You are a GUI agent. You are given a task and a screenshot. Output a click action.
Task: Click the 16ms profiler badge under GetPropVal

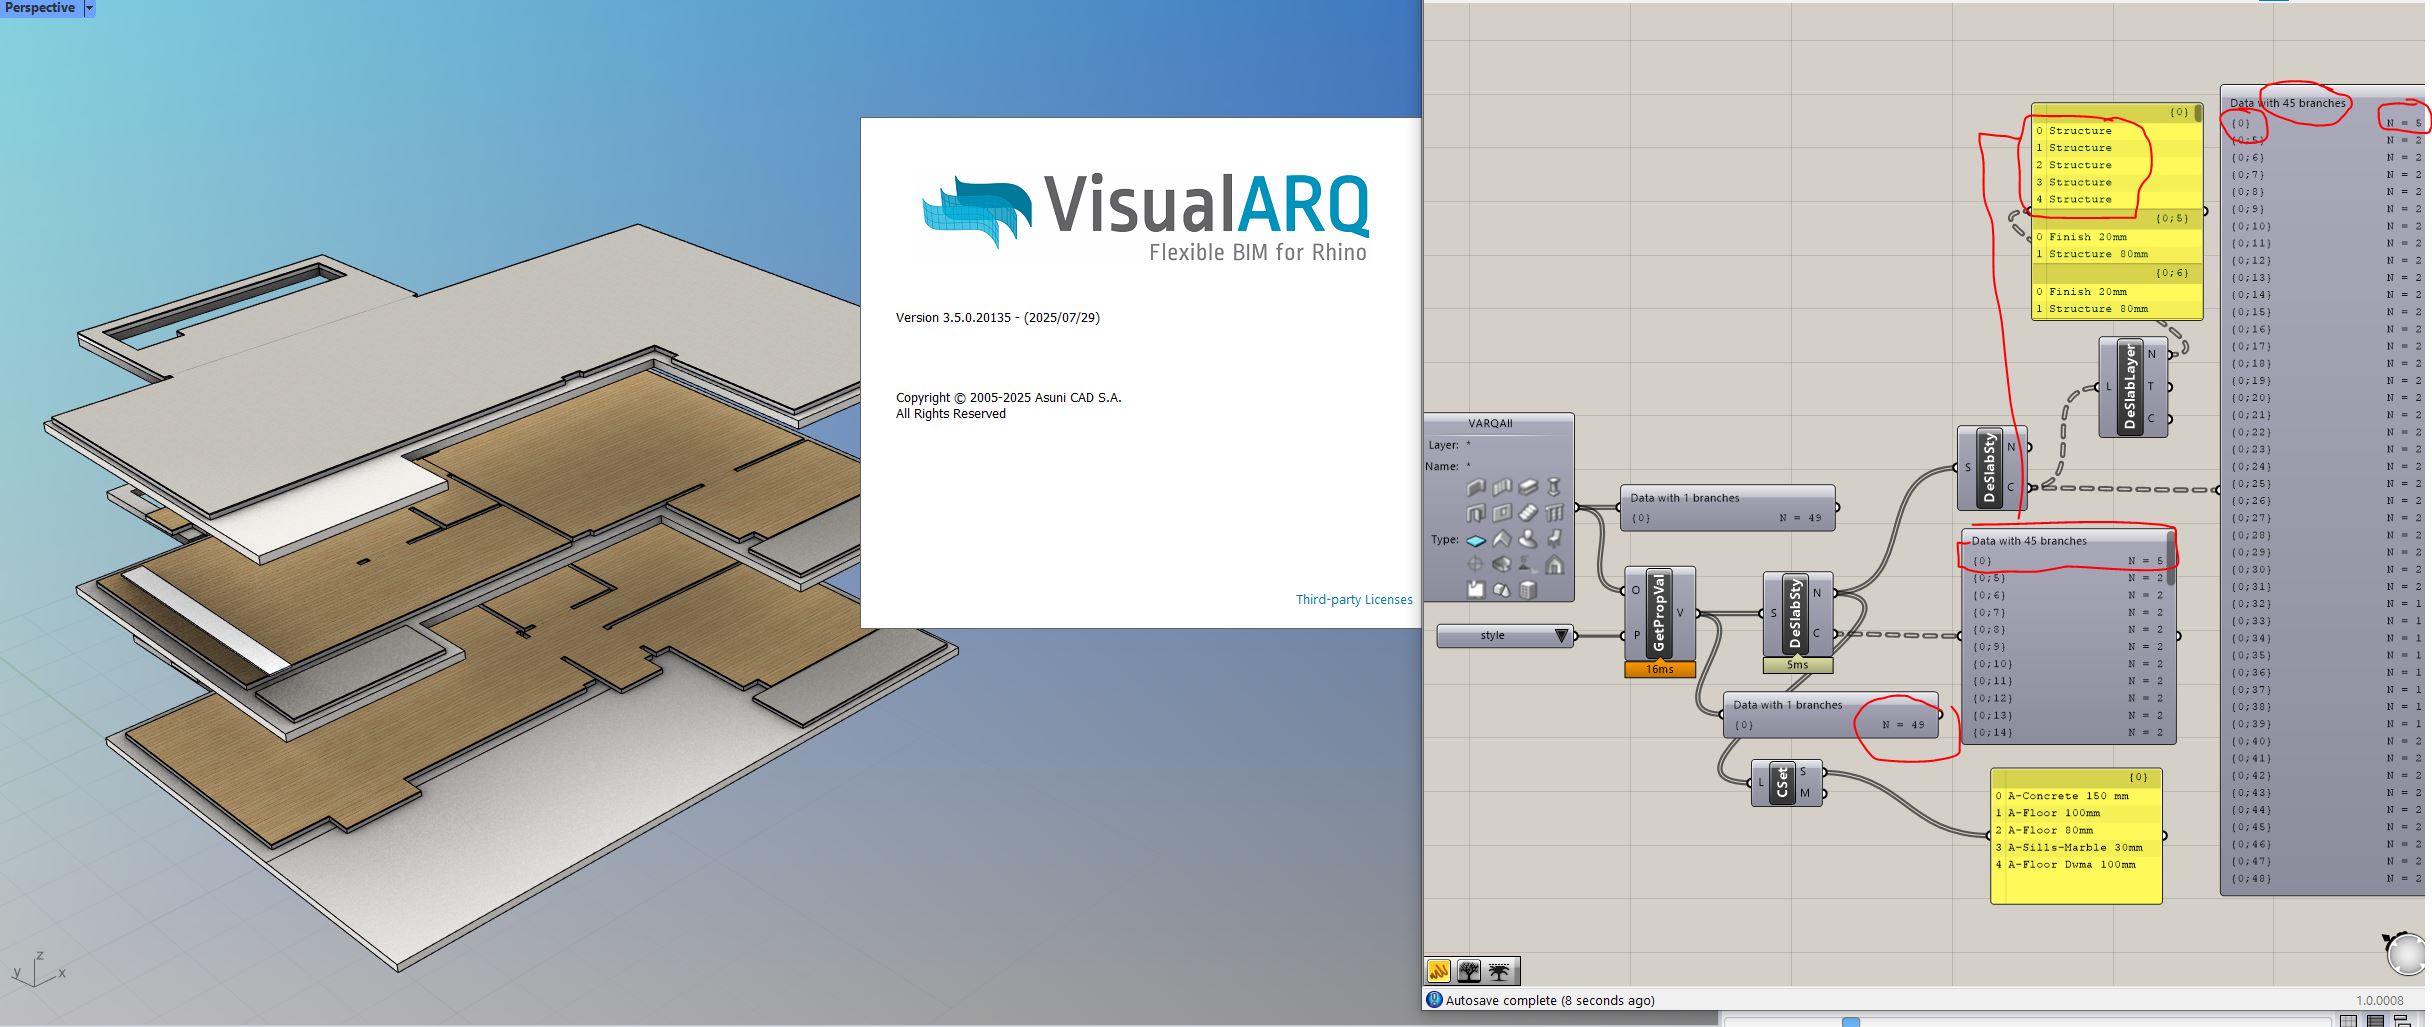1660,669
